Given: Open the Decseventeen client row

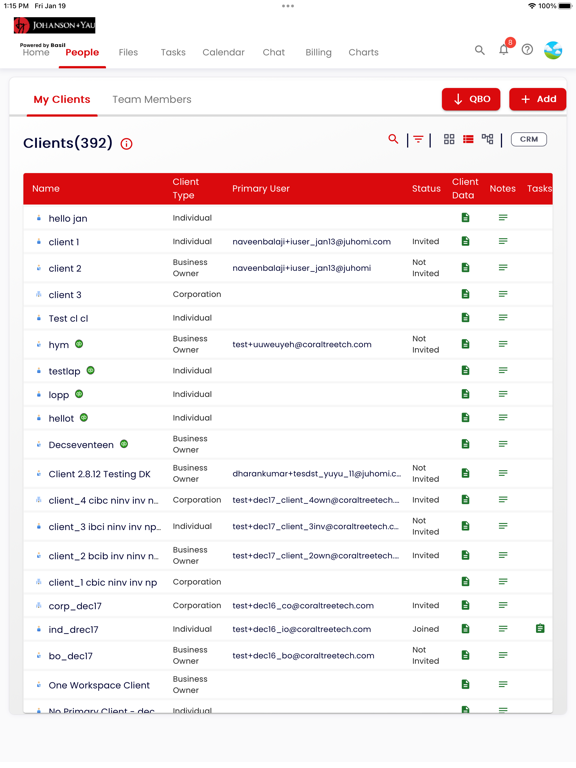Looking at the screenshot, I should pos(288,444).
